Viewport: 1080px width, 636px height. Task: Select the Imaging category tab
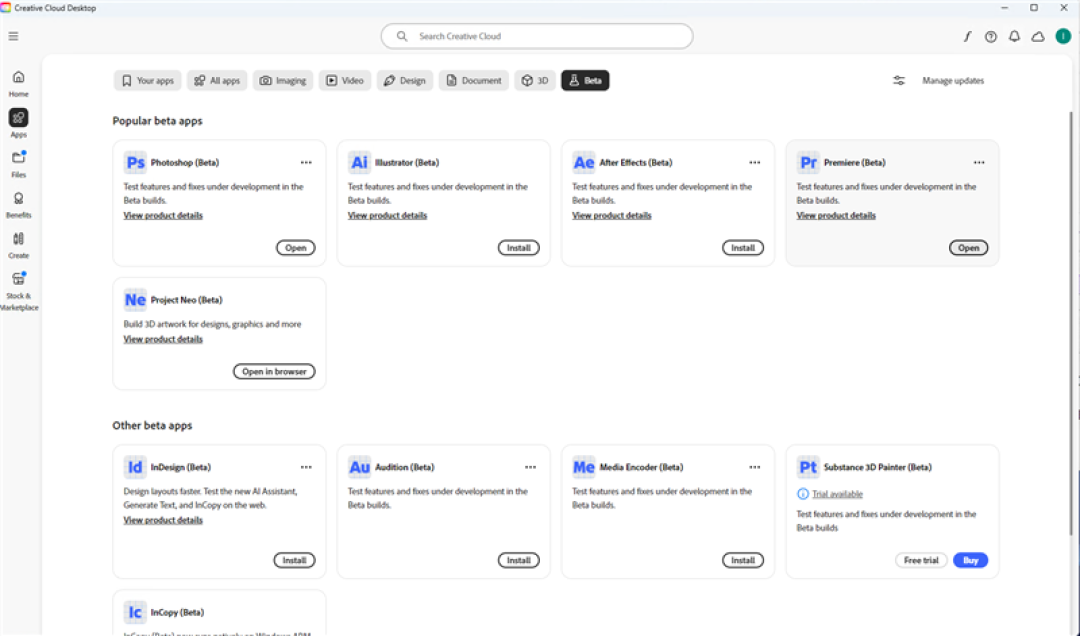tap(283, 81)
